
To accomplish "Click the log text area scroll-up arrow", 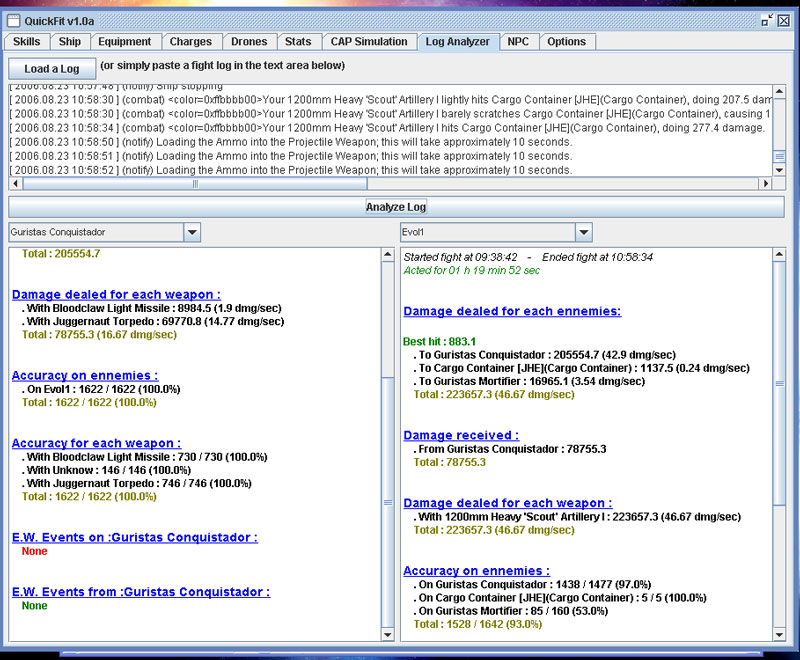I will click(779, 93).
